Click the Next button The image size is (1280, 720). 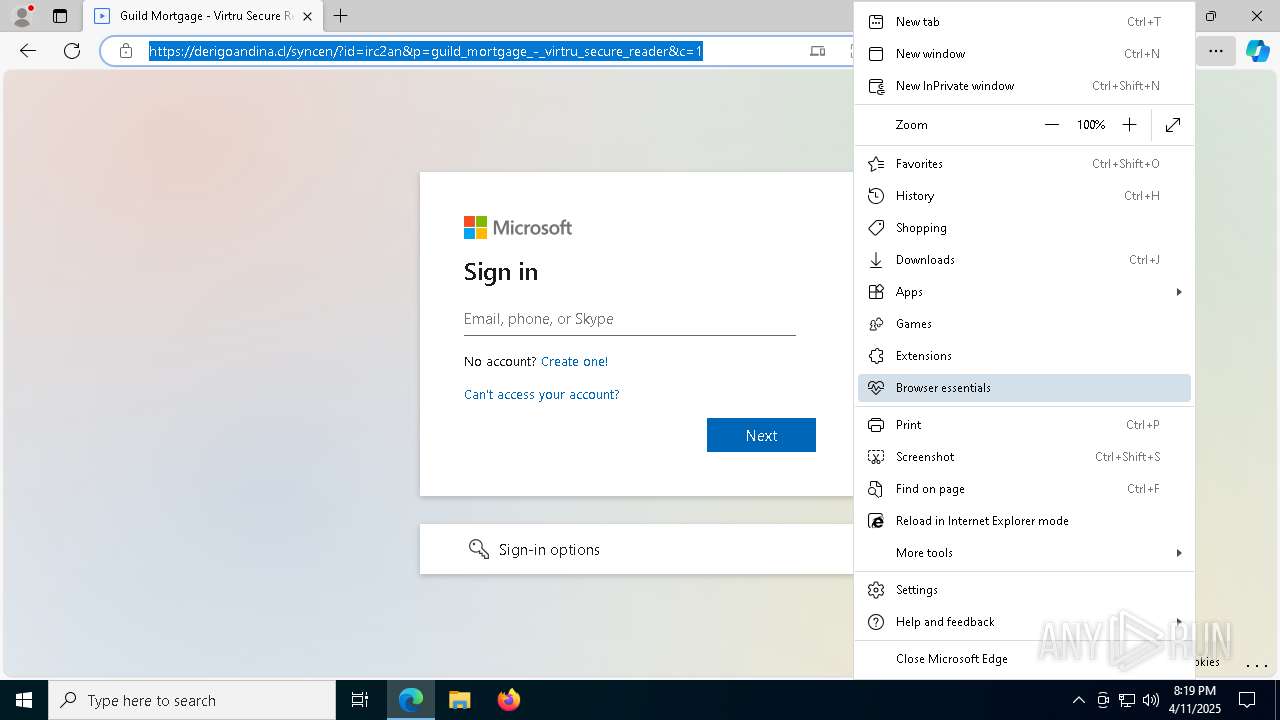[x=761, y=435]
